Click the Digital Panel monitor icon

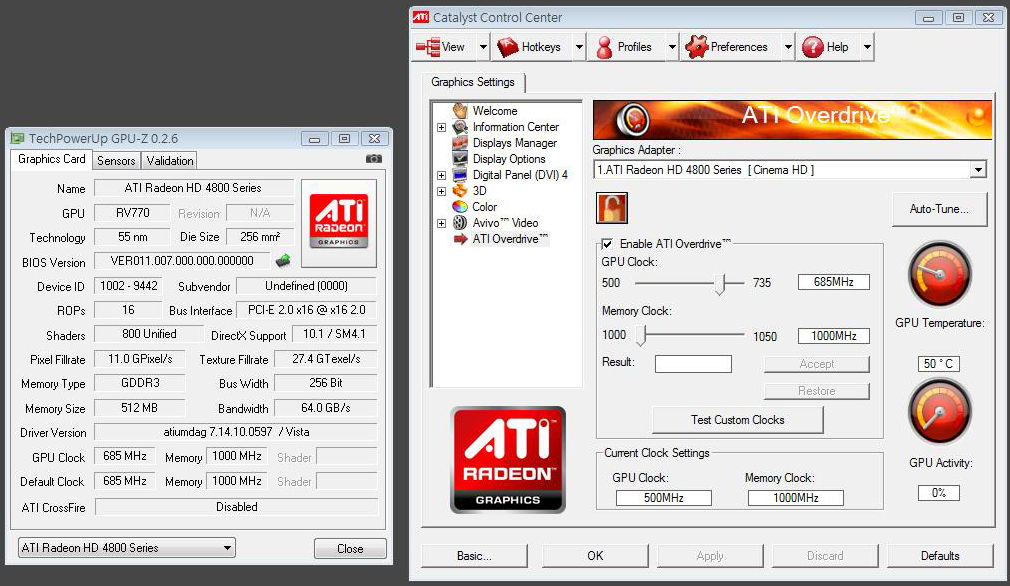pos(460,175)
